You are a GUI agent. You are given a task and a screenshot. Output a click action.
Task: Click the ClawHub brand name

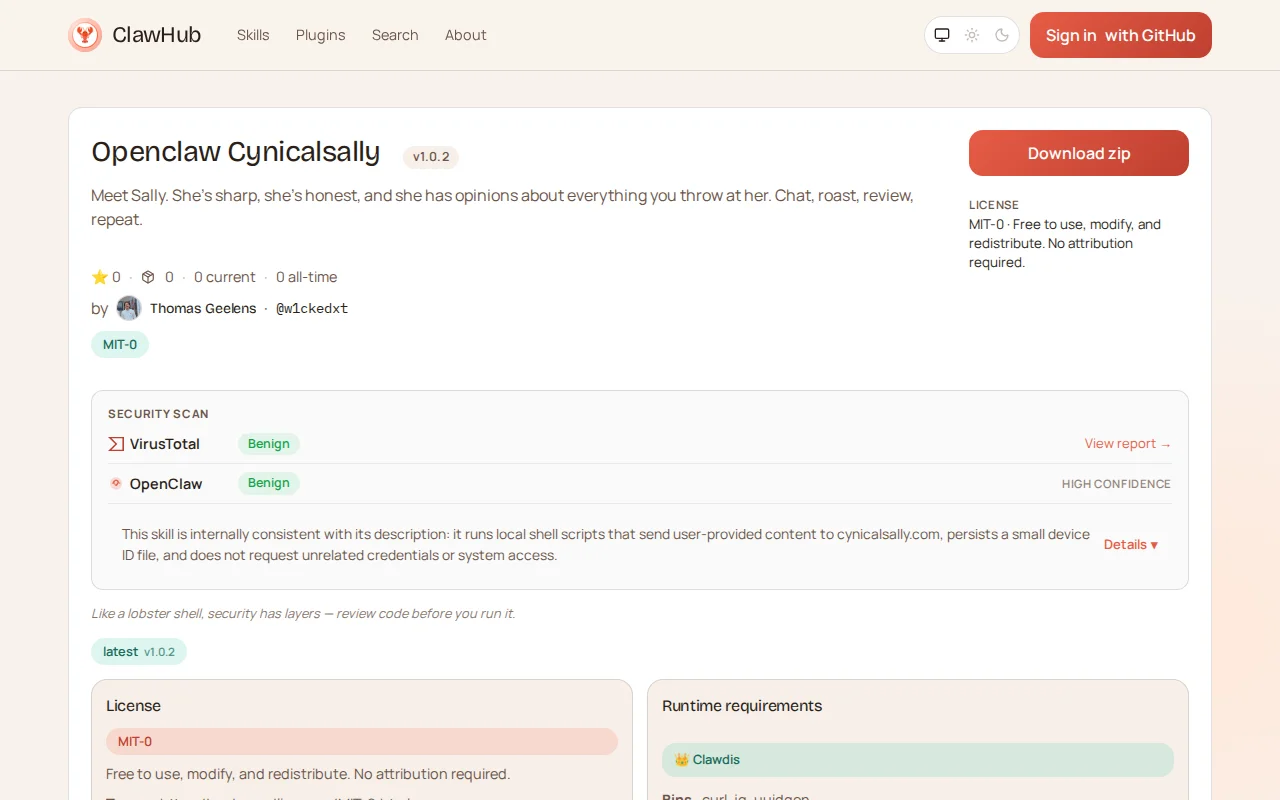[157, 35]
